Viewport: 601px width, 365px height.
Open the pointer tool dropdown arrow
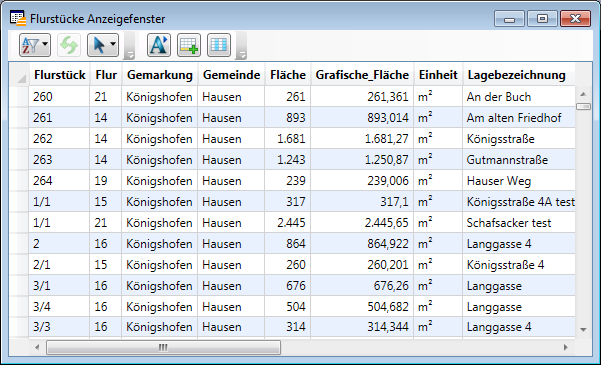[113, 44]
